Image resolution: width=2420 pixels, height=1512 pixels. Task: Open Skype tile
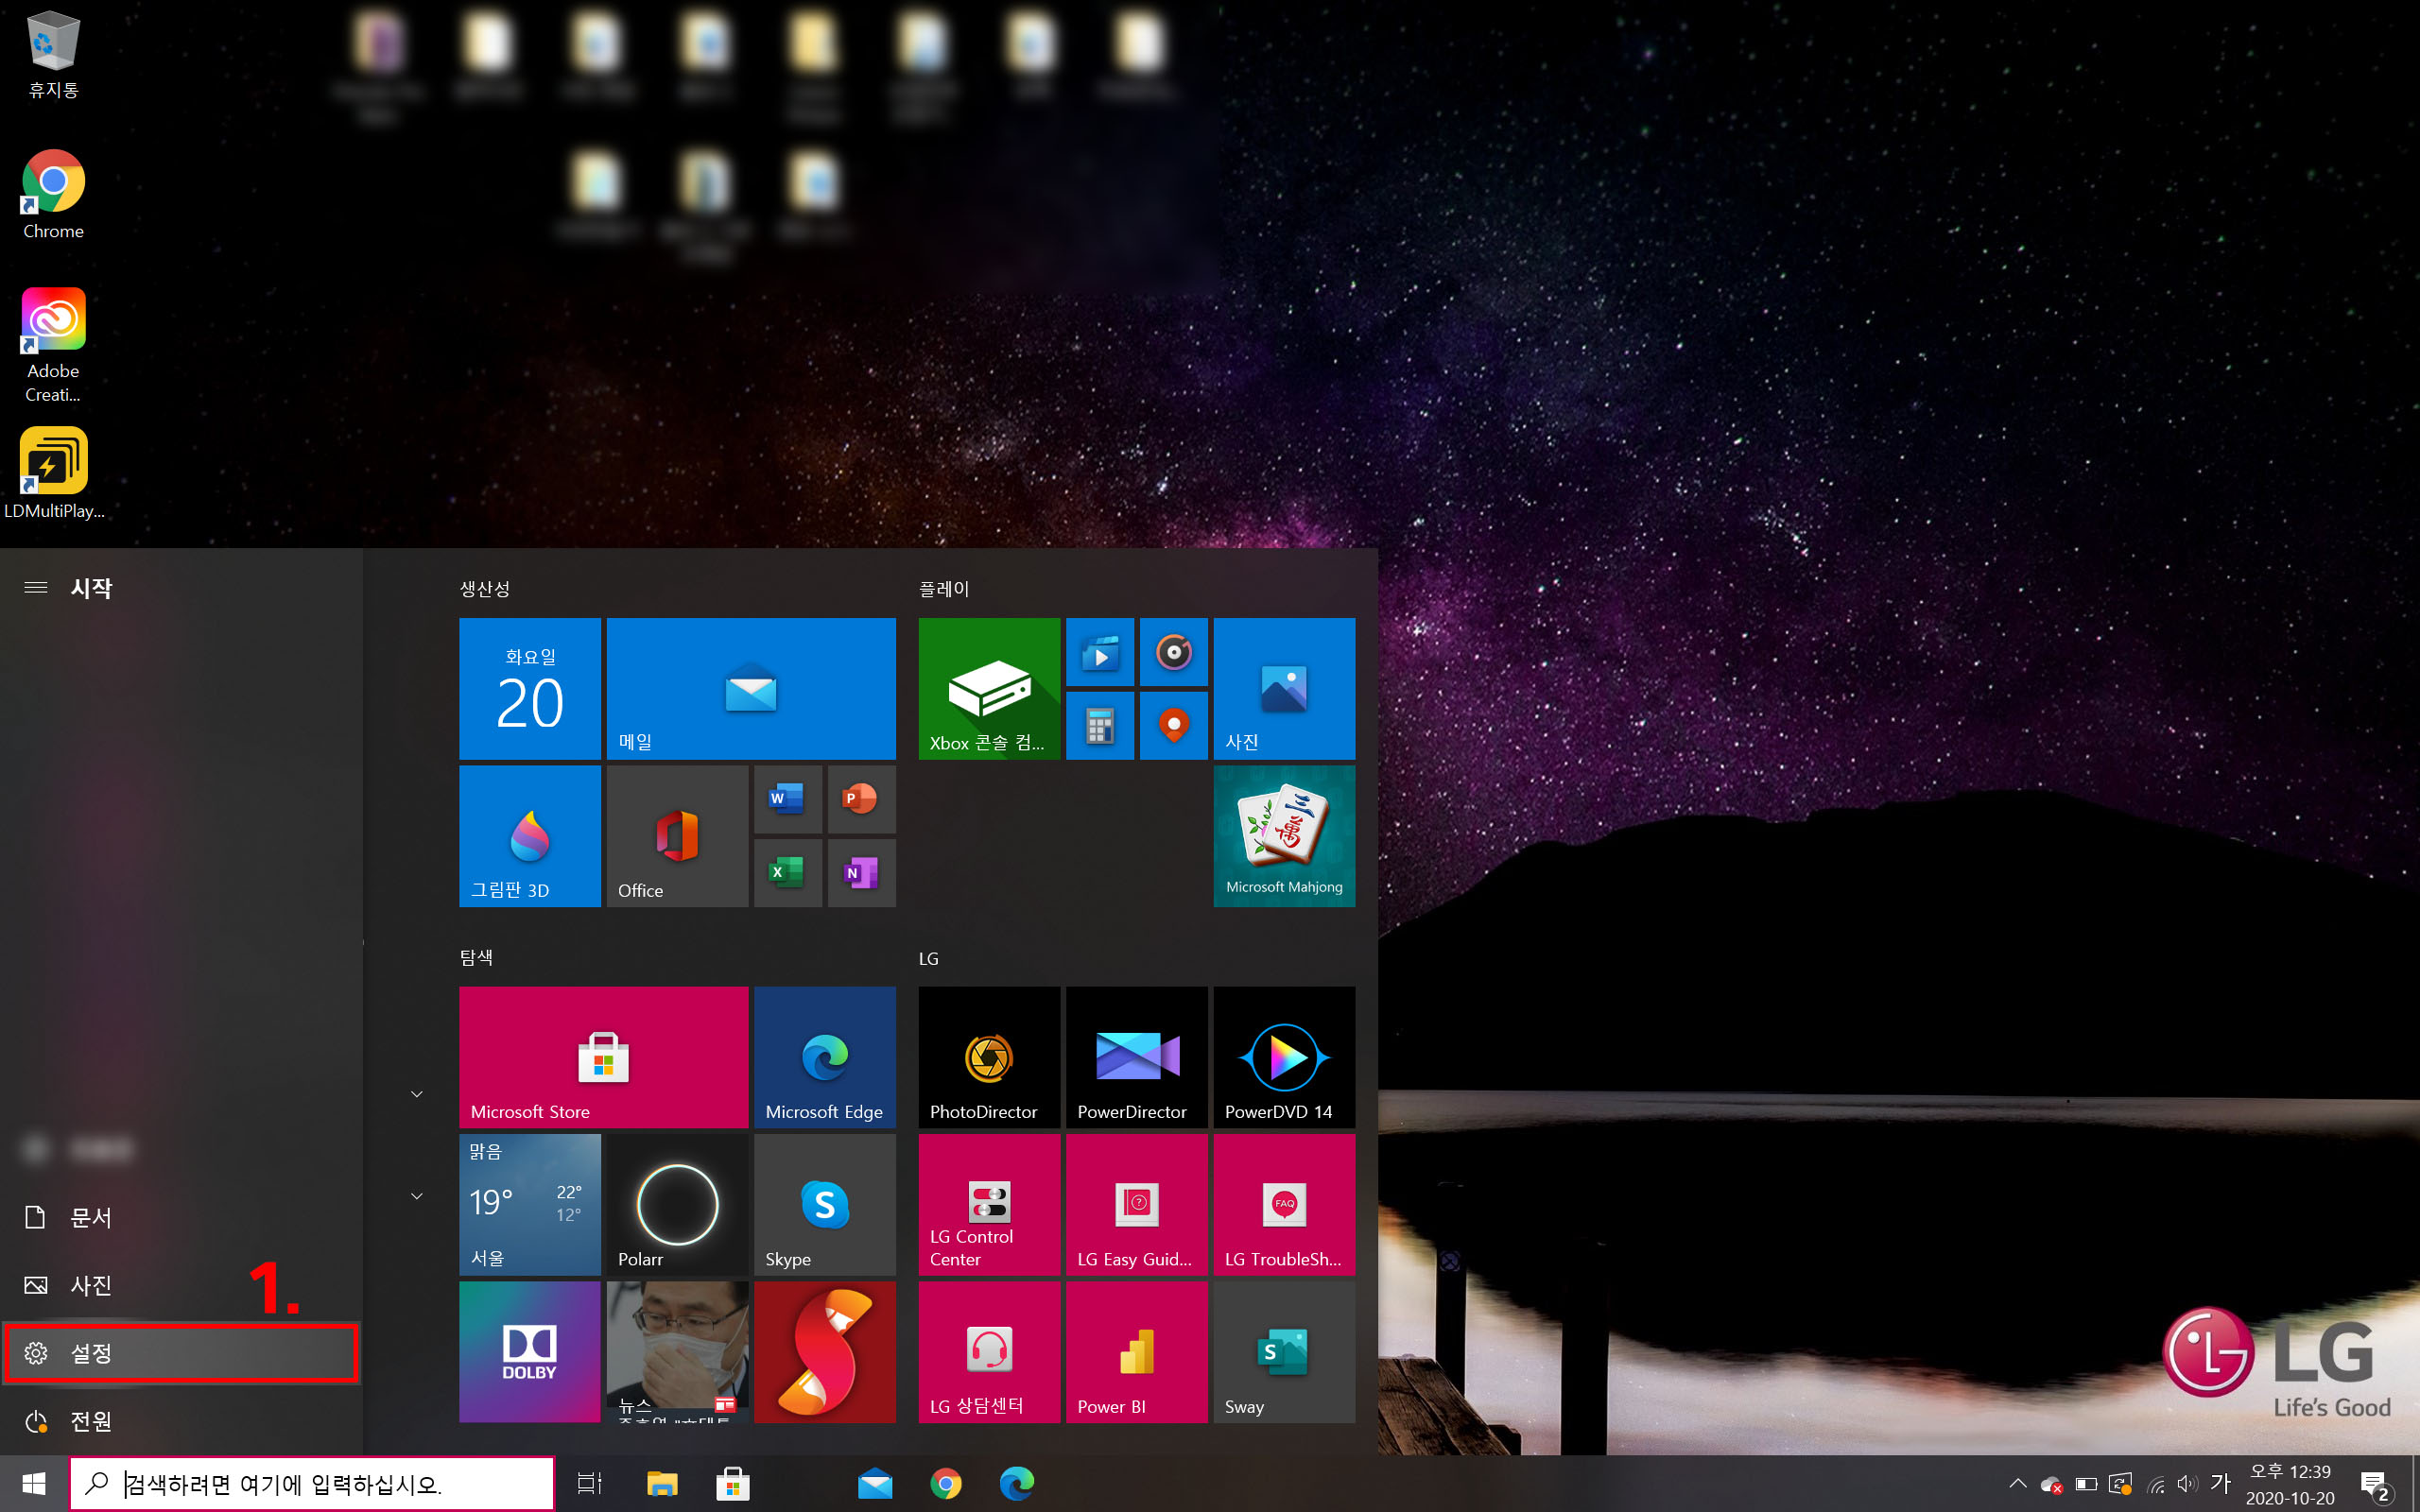(824, 1204)
